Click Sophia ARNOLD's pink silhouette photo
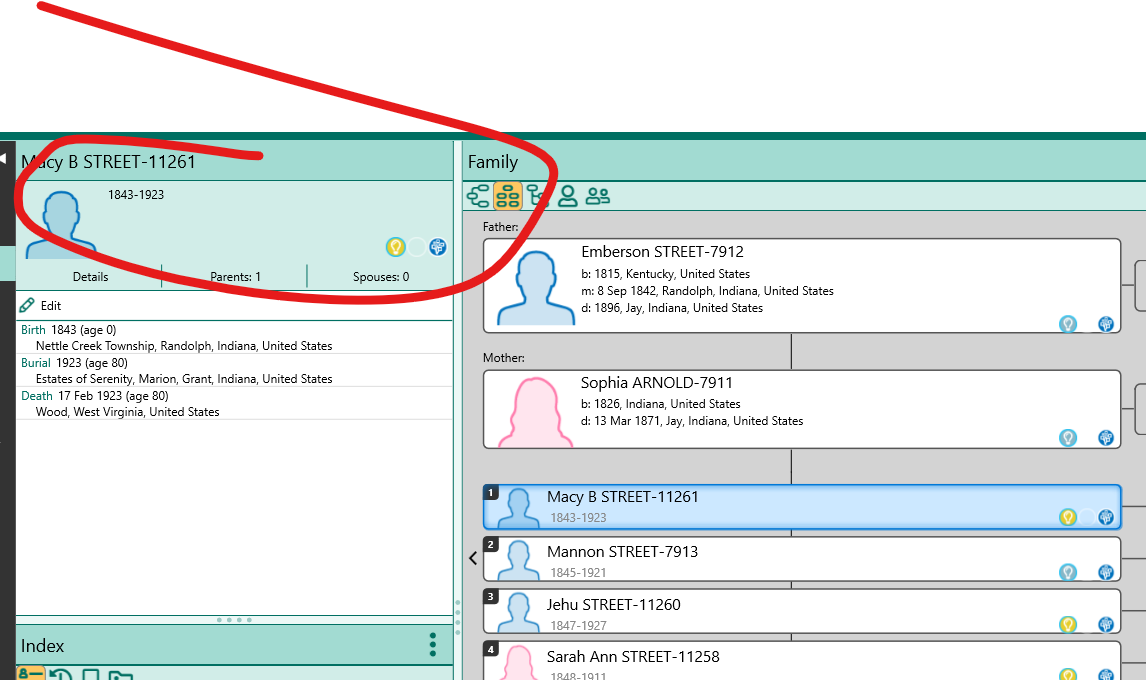 (536, 412)
